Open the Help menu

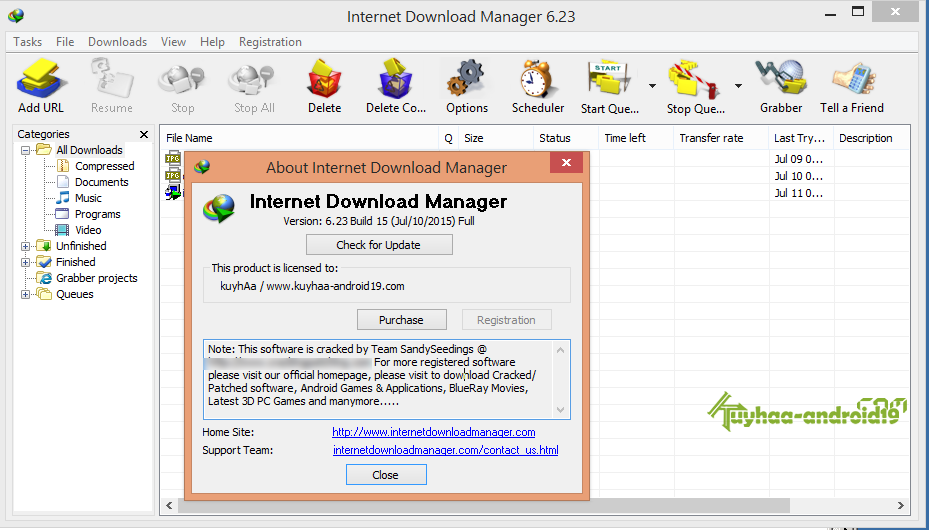coord(212,41)
